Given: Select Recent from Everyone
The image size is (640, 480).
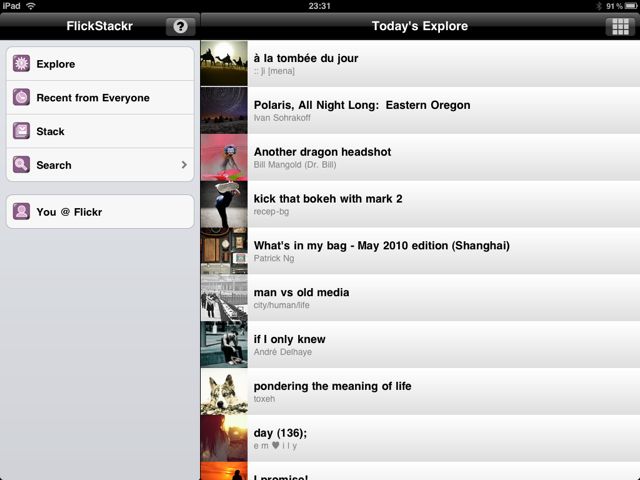Looking at the screenshot, I should coord(100,98).
